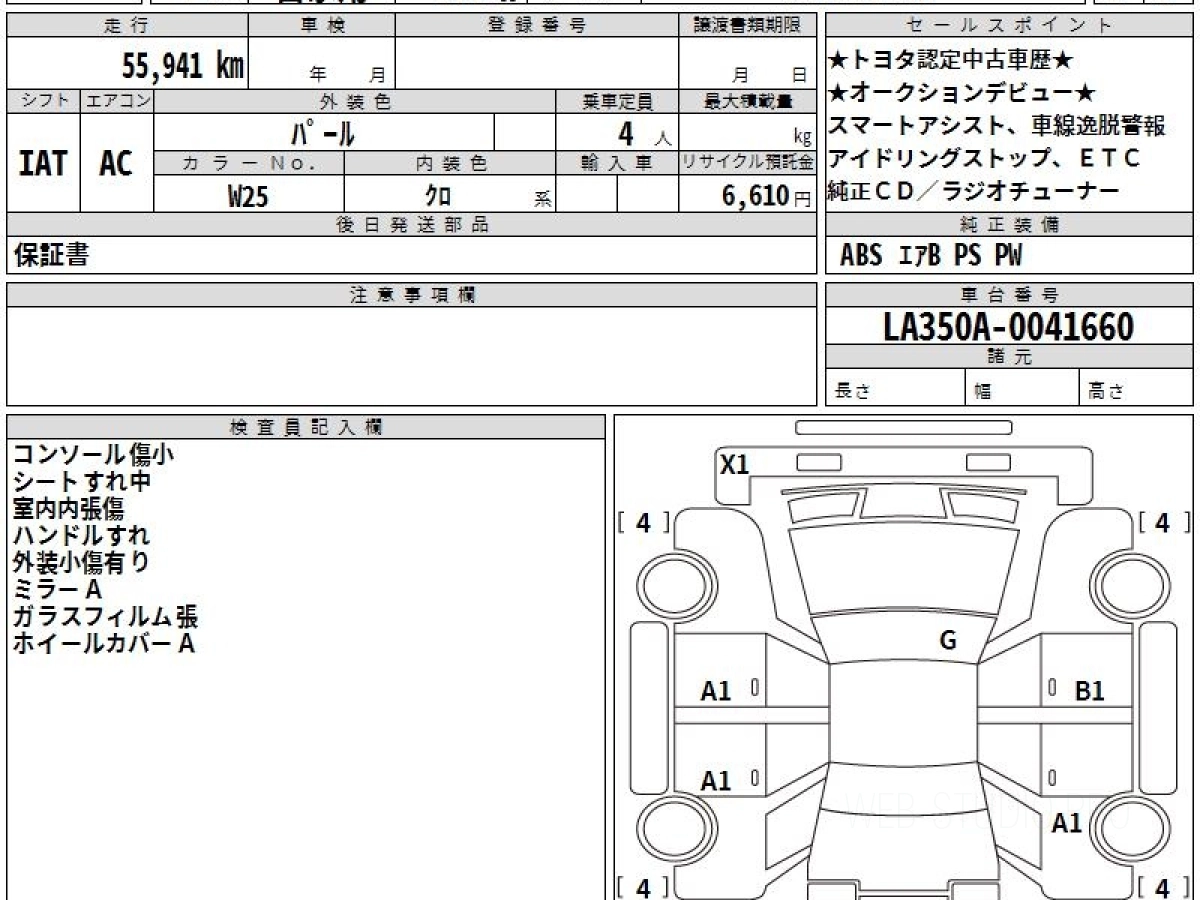The height and width of the screenshot is (900, 1200).
Task: Select the IAT shift value
Action: (43, 163)
